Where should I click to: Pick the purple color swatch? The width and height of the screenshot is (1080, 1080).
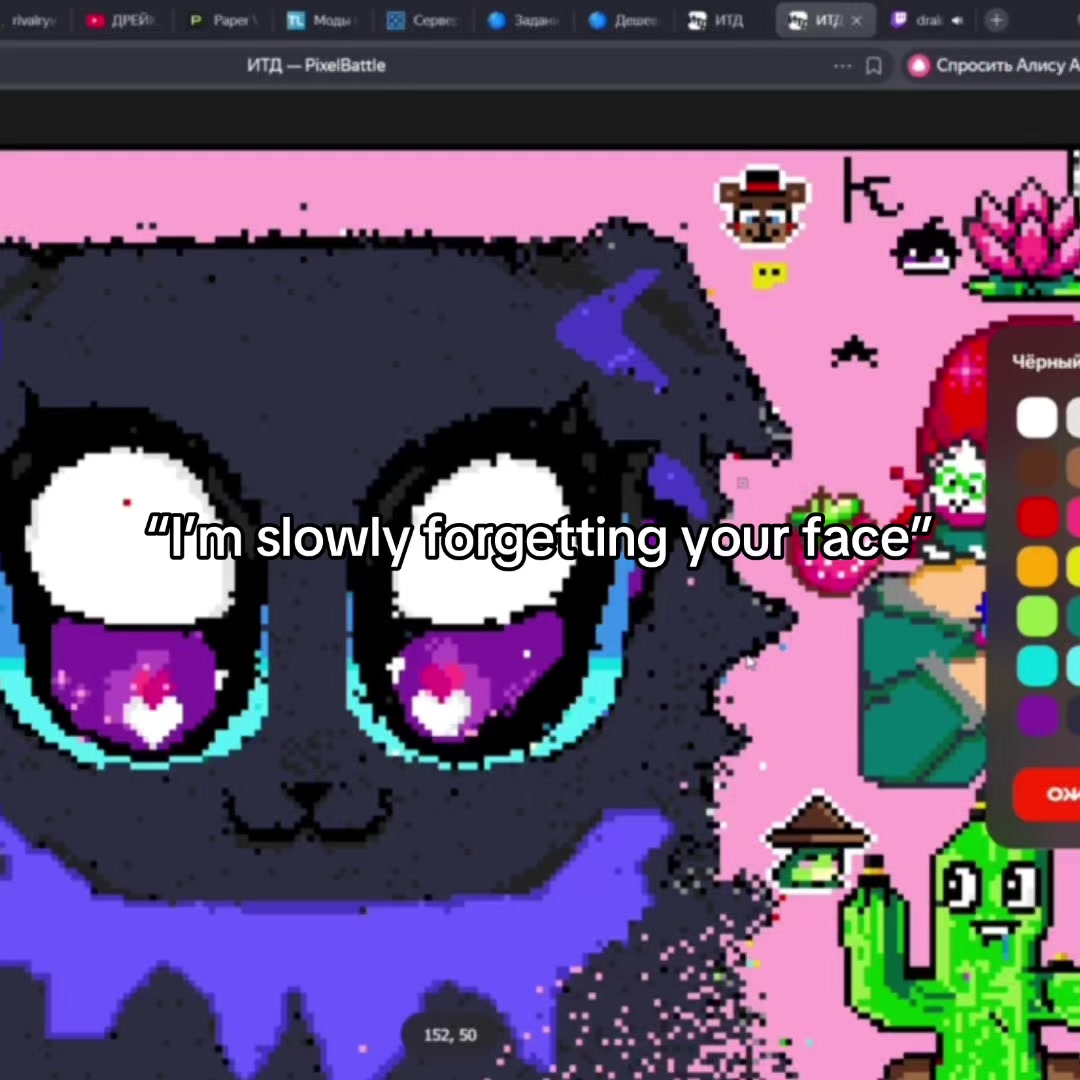(x=1037, y=715)
